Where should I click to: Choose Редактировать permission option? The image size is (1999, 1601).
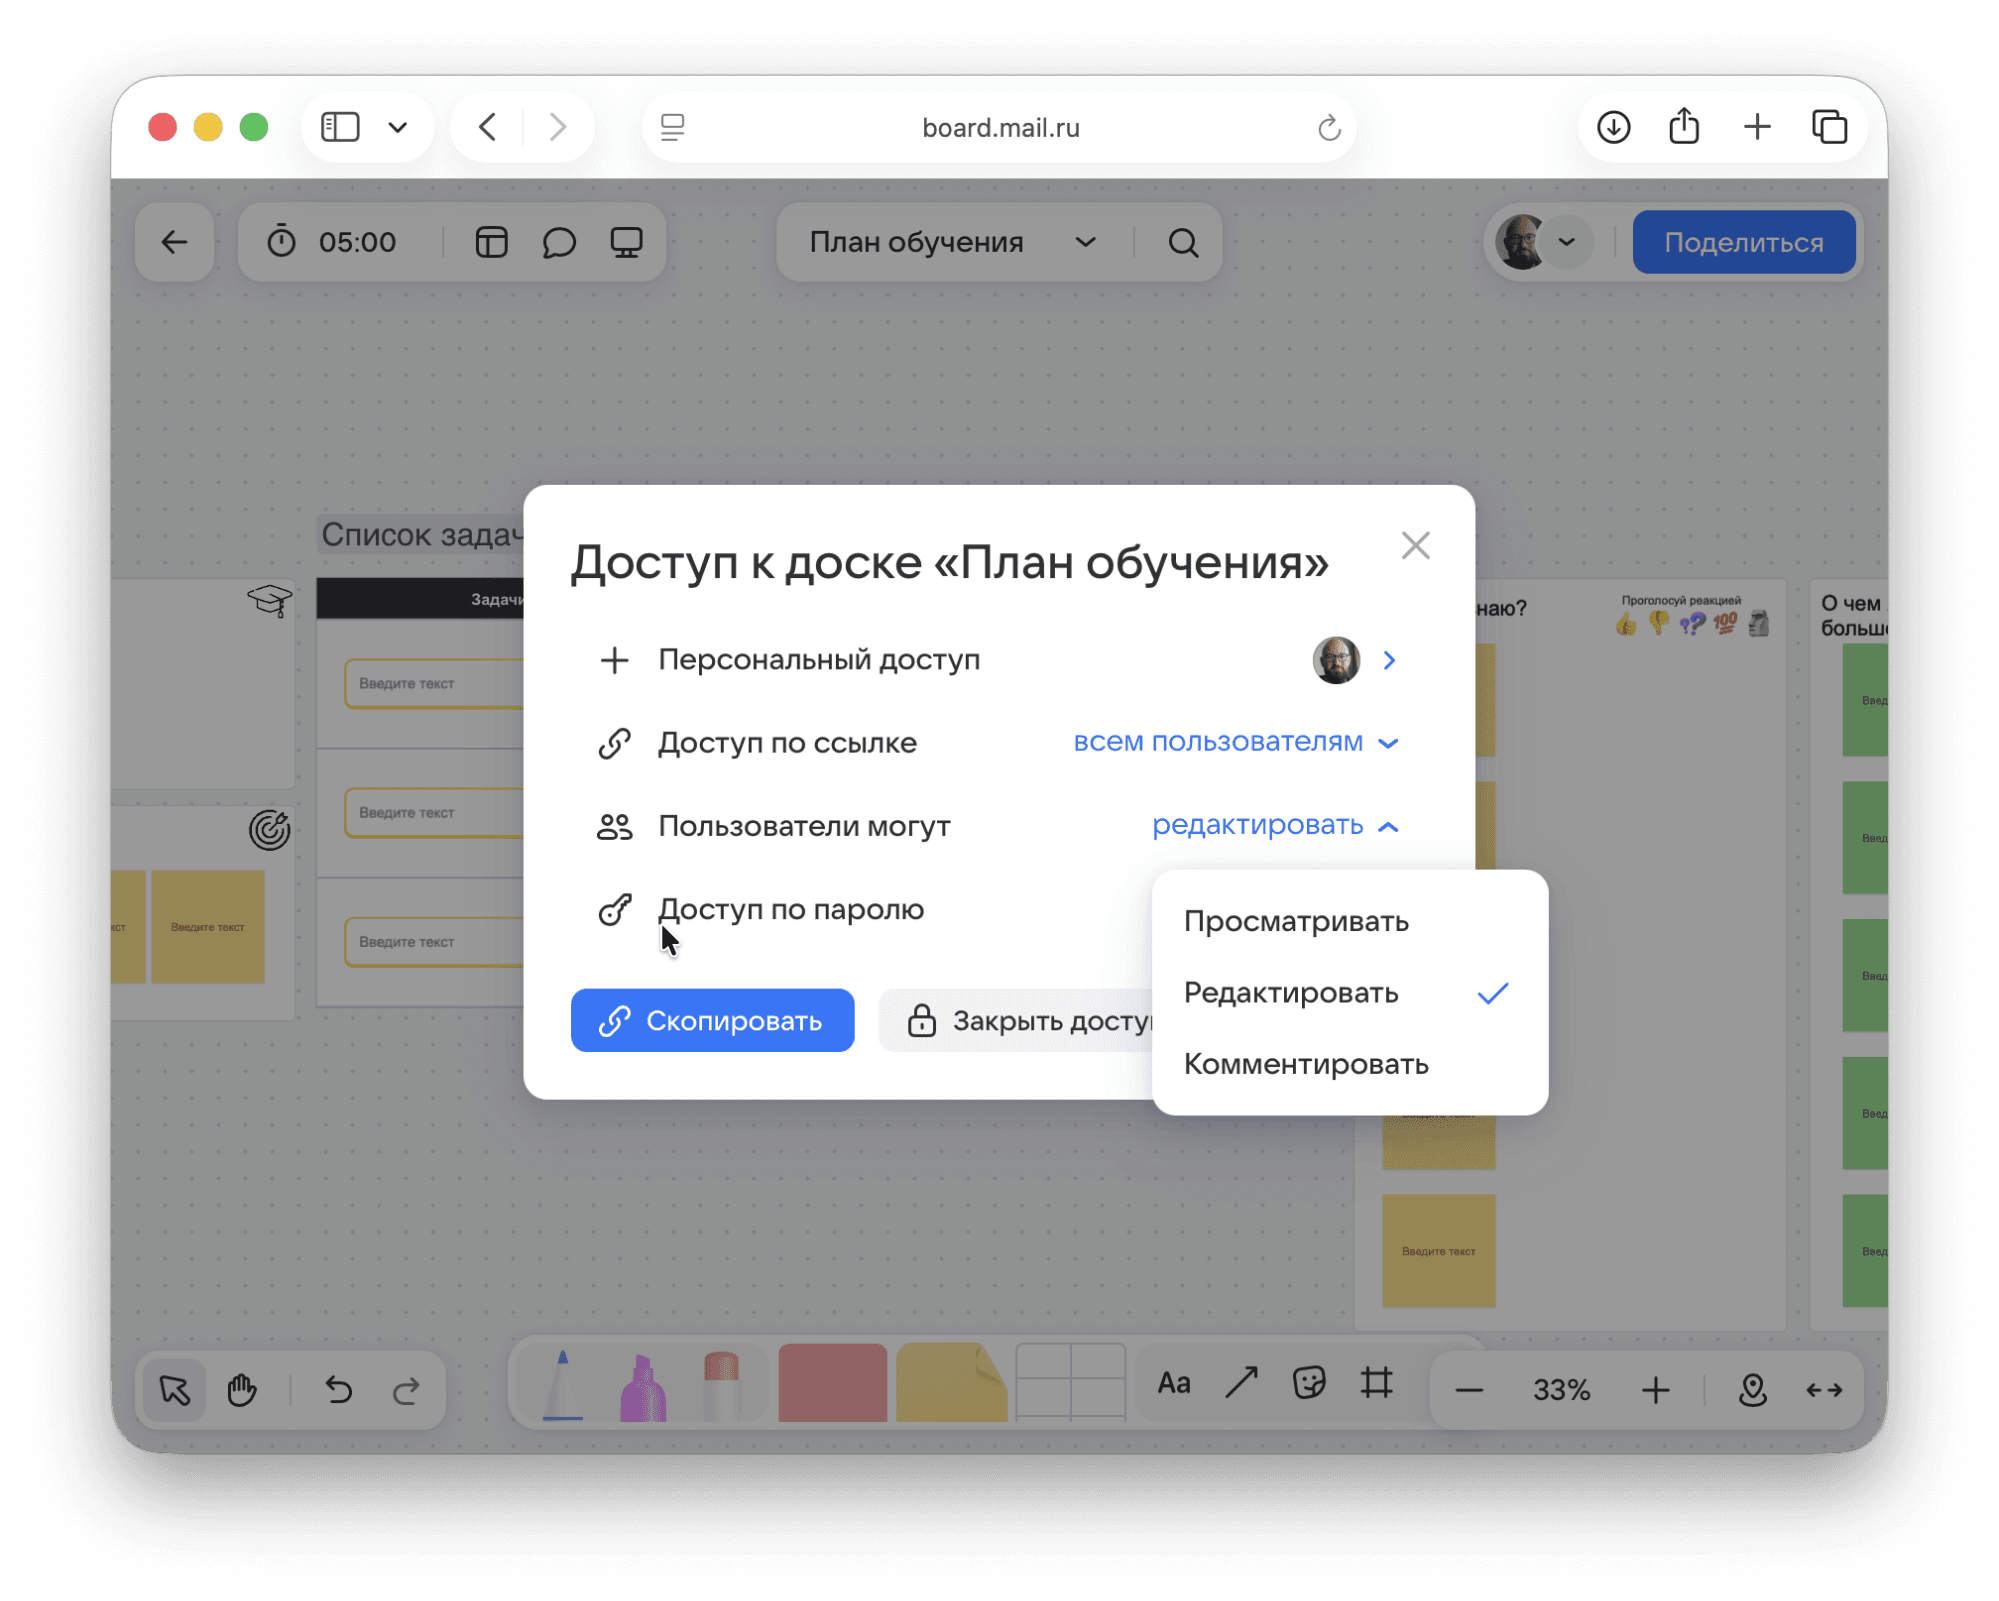coord(1349,993)
